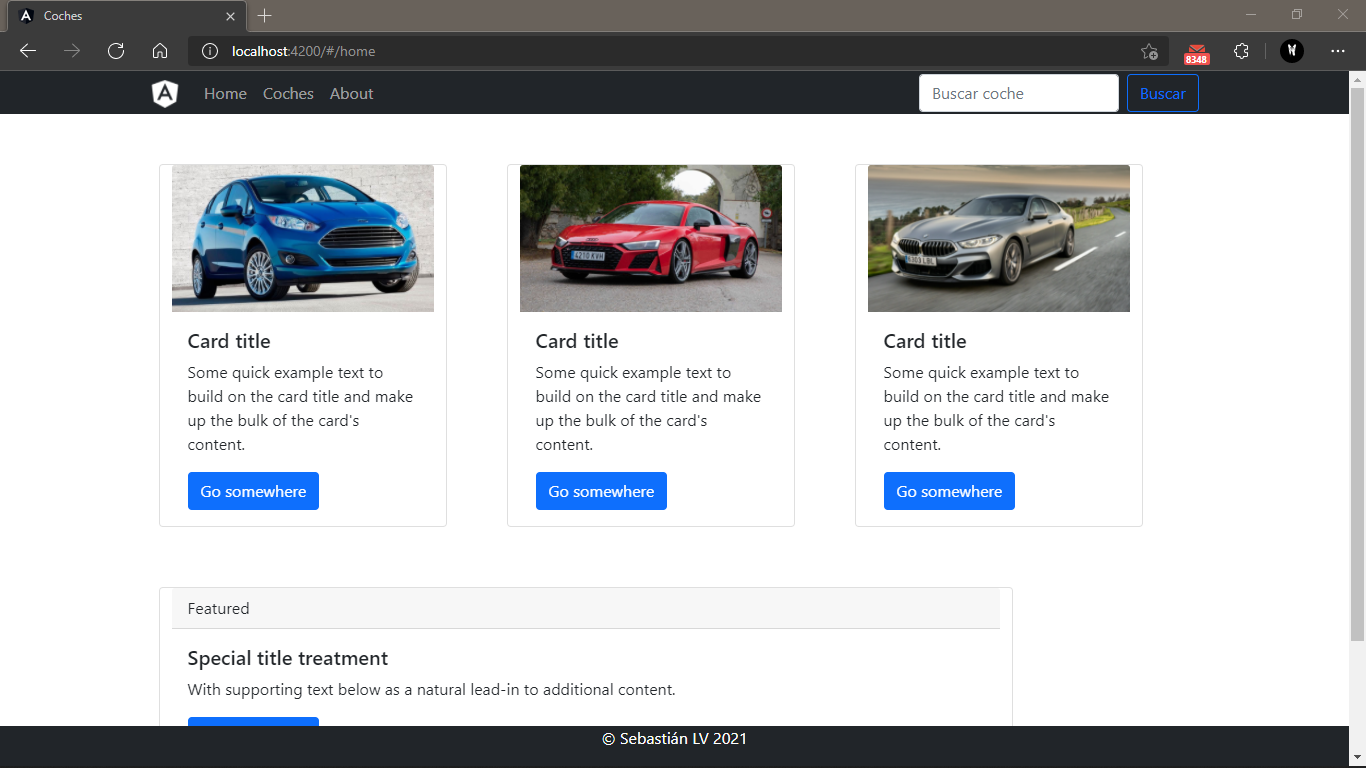The image size is (1366, 768).
Task: Click Go somewhere under the gray BMW card
Action: [x=949, y=491]
